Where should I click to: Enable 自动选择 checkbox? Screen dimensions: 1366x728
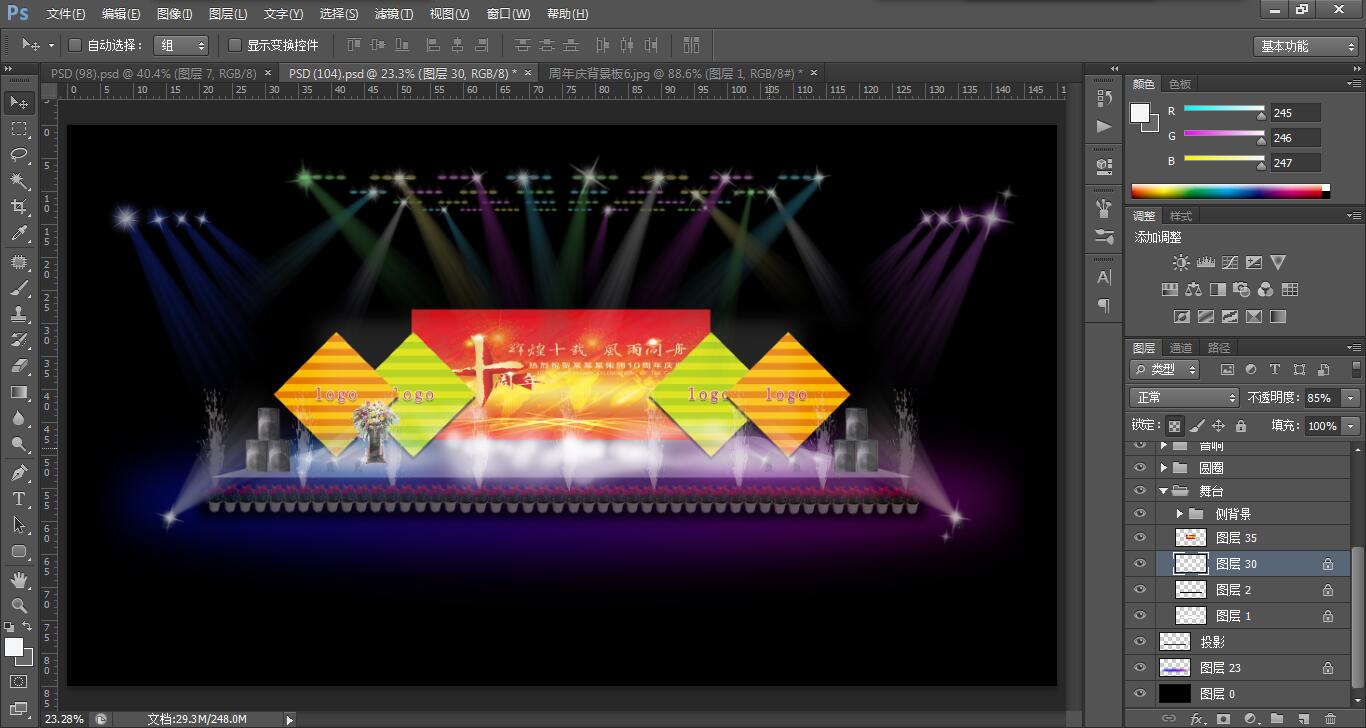tap(74, 45)
